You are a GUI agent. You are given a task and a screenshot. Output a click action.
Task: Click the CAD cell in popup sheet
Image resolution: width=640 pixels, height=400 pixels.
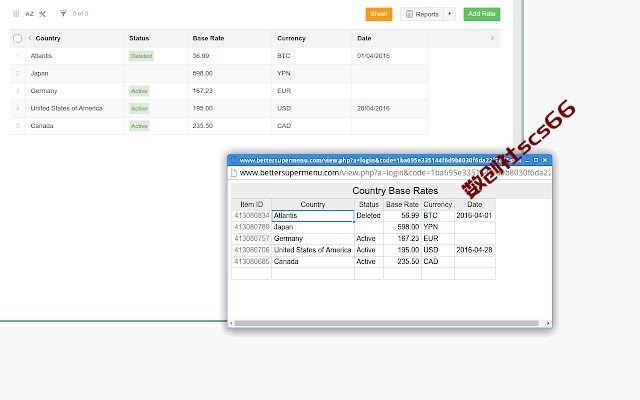pyautogui.click(x=438, y=261)
